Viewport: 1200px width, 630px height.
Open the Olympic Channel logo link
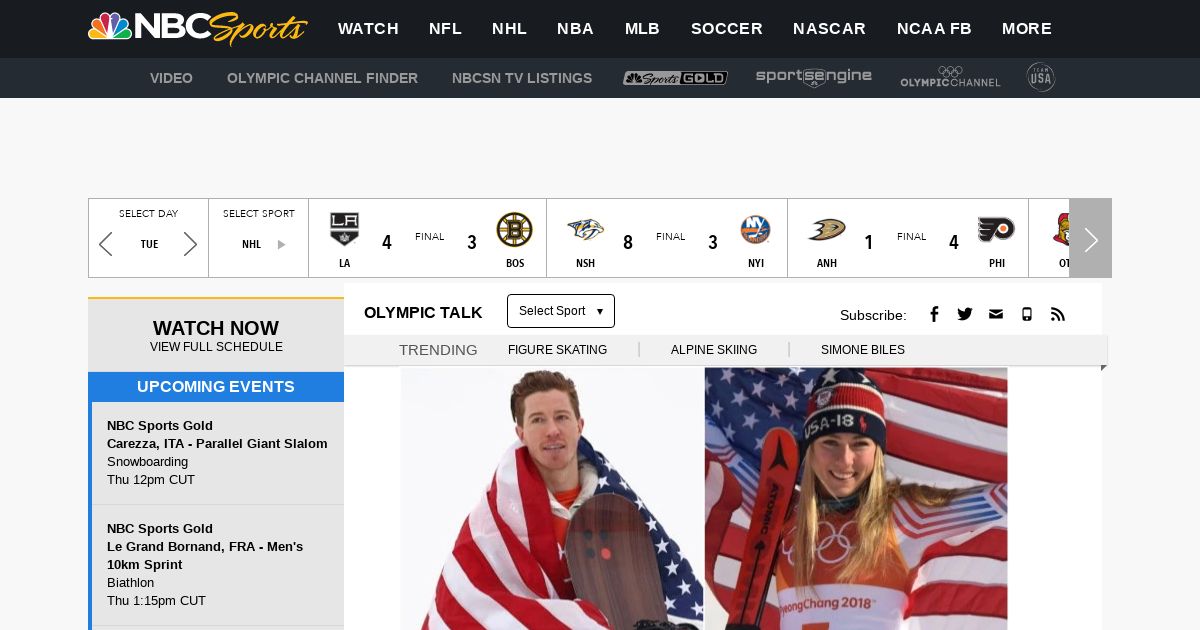point(950,77)
